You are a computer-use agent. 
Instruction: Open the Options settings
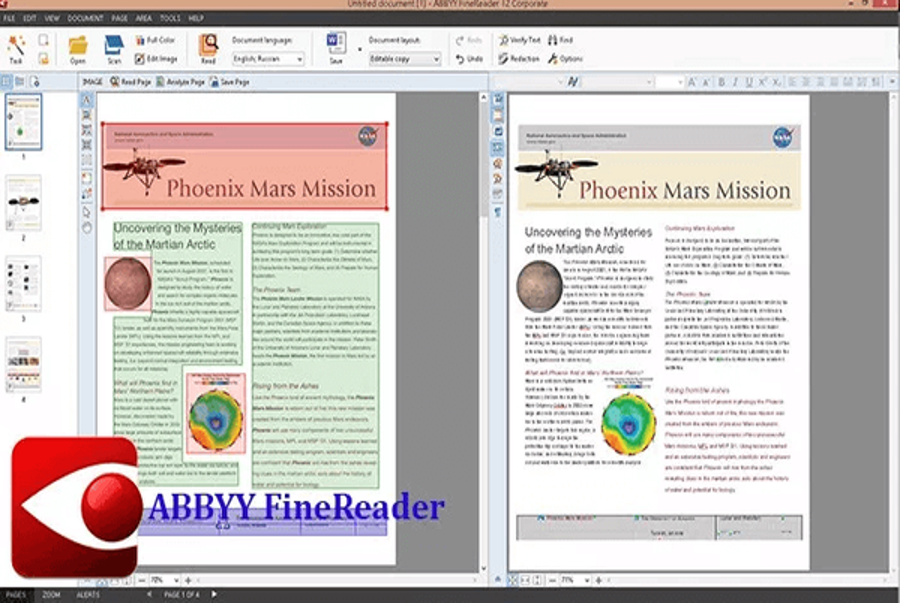click(x=565, y=59)
